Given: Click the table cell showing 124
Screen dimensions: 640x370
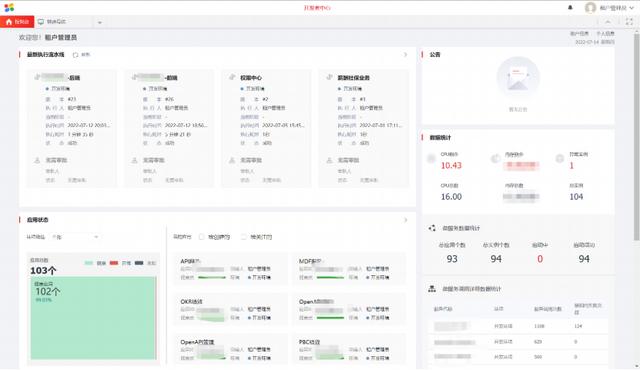Looking at the screenshot, I should pyautogui.click(x=578, y=326).
